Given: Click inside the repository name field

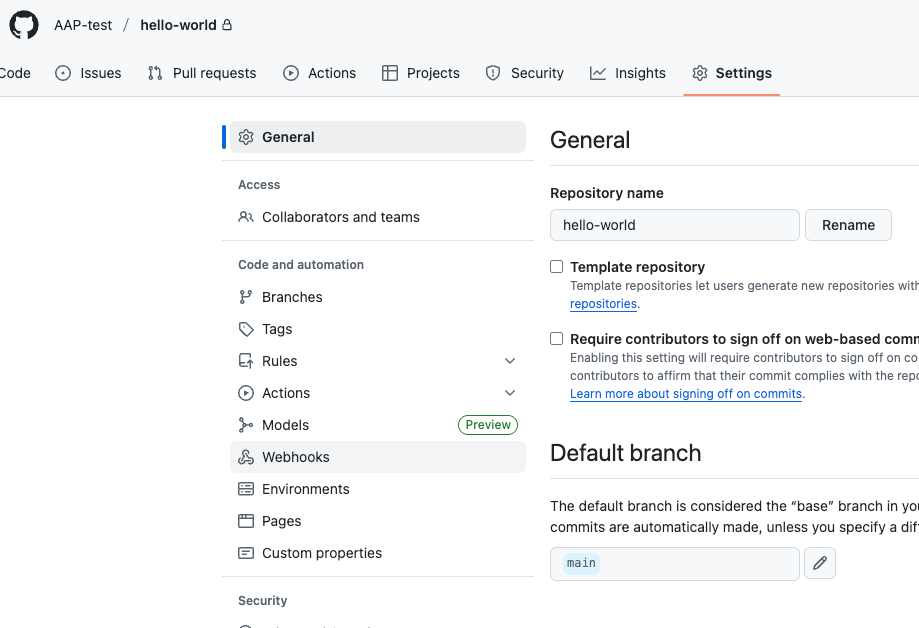Looking at the screenshot, I should coord(674,225).
